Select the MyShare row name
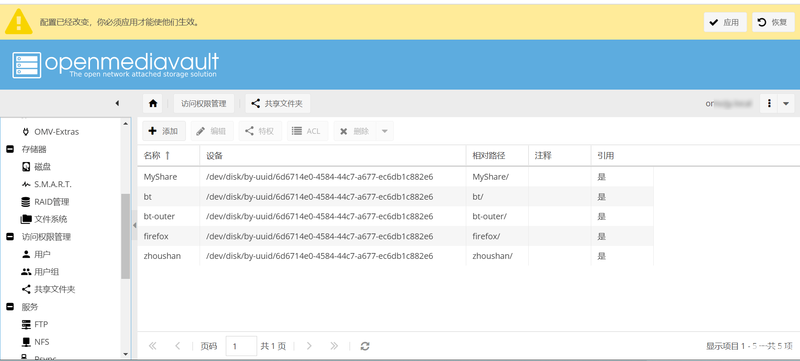Viewport: 800px width, 361px height. (x=160, y=177)
